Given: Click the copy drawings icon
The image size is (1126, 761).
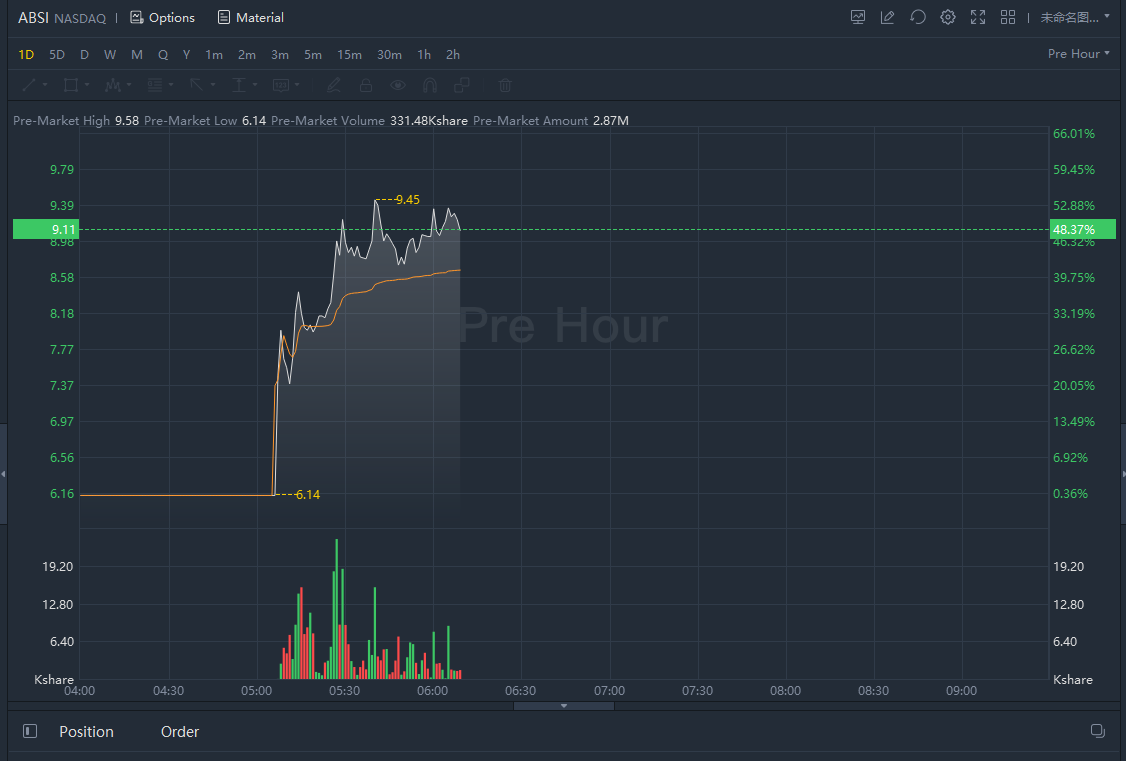Looking at the screenshot, I should 462,85.
